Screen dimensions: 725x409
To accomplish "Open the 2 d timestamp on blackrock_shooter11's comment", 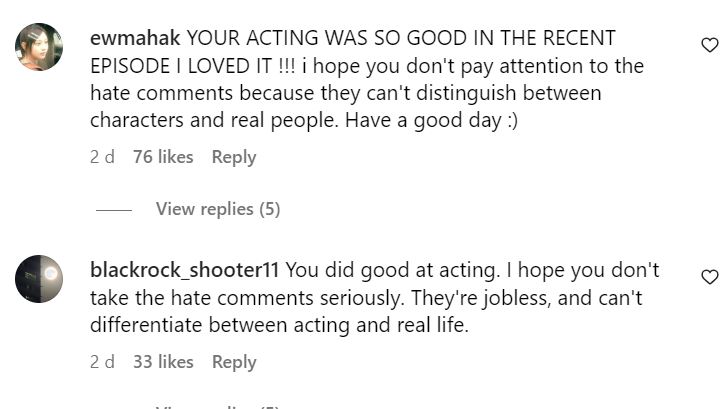I will (102, 362).
